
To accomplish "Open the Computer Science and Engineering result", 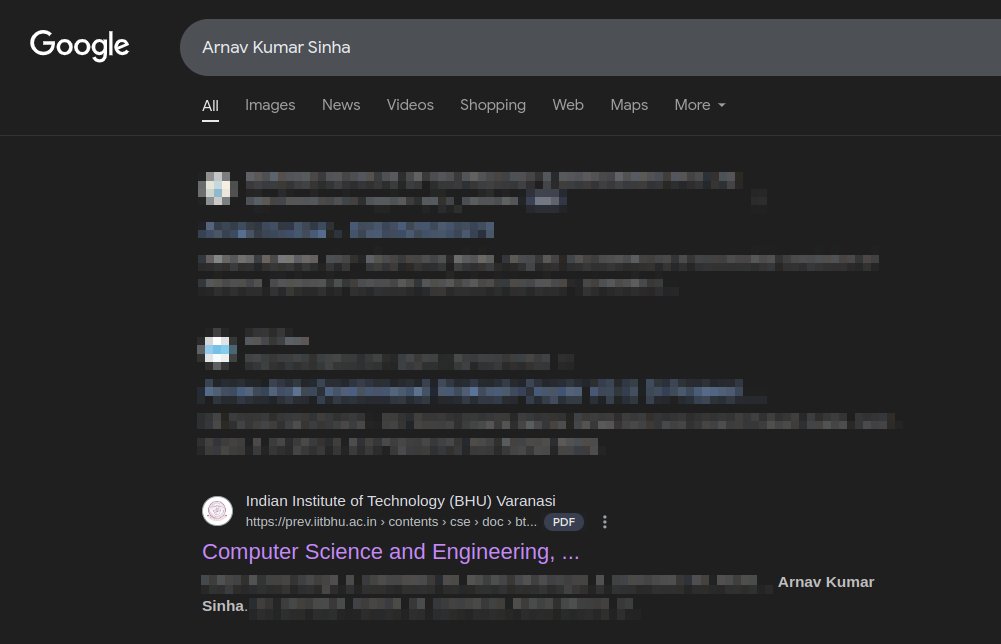I will (391, 551).
